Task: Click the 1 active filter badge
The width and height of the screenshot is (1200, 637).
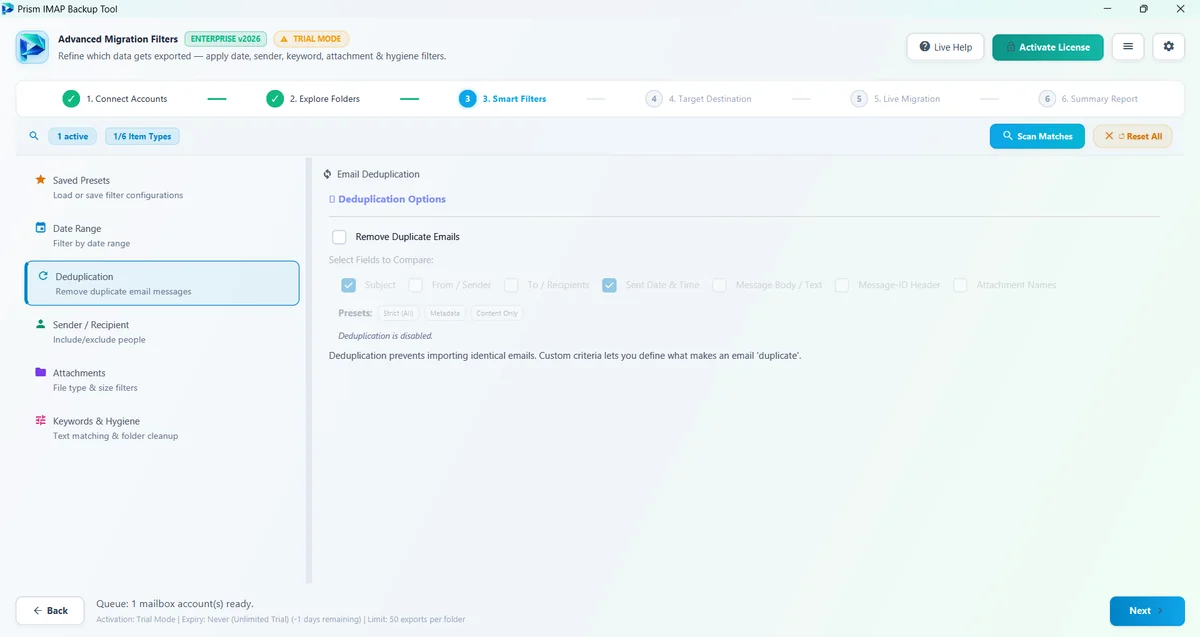Action: pos(73,136)
